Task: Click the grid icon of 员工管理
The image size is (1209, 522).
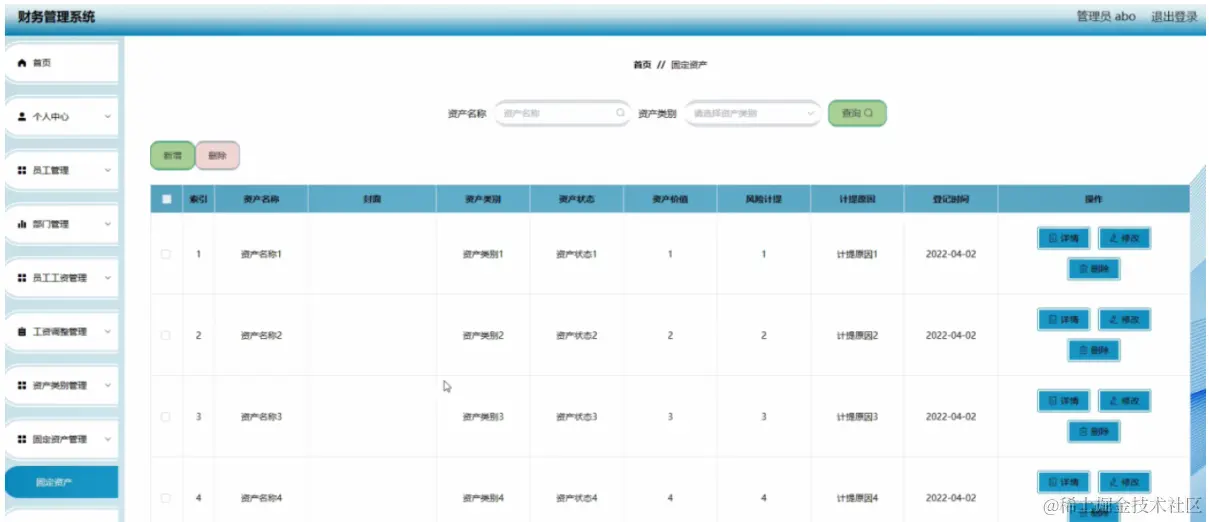Action: pyautogui.click(x=22, y=171)
